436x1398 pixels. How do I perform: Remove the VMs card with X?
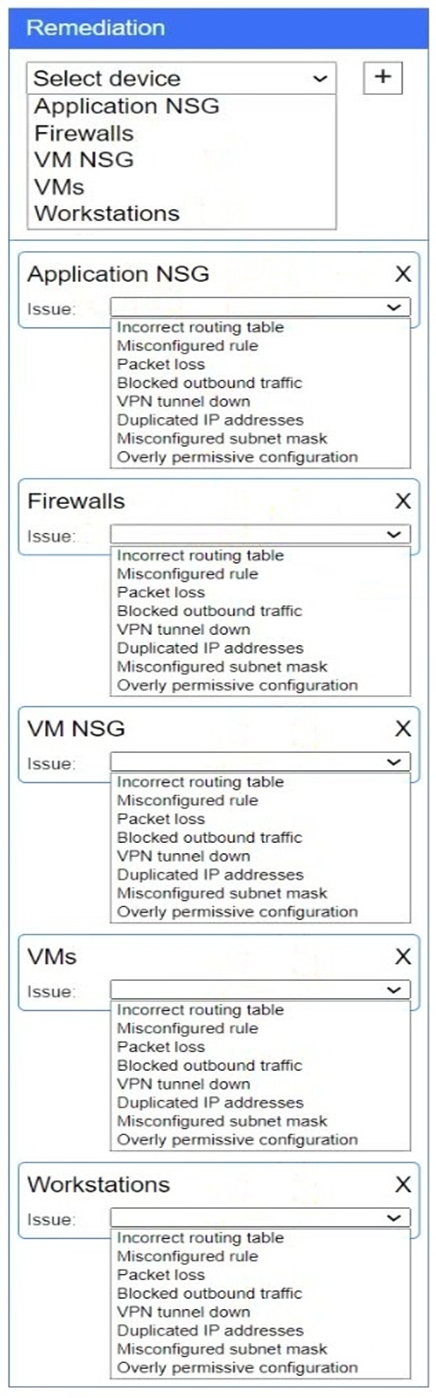[402, 957]
